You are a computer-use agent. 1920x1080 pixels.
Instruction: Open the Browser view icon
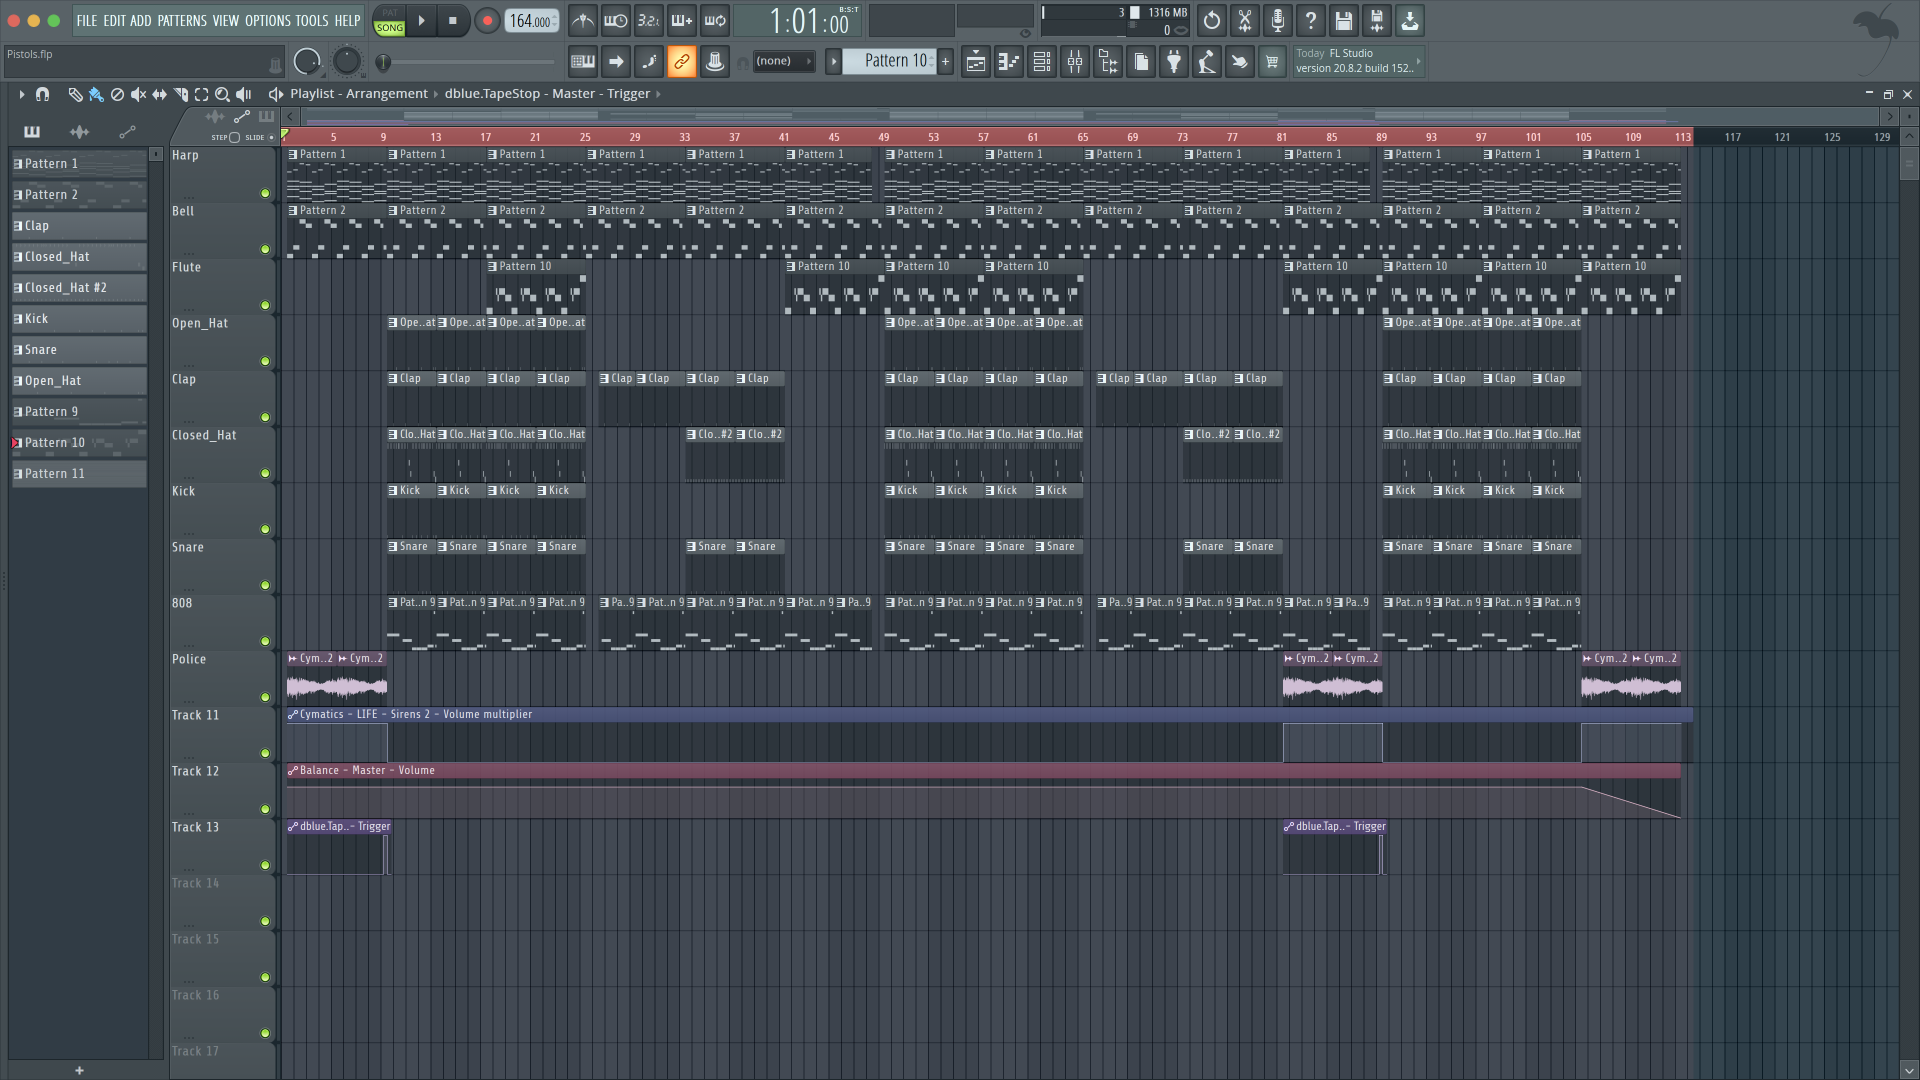tap(1108, 62)
